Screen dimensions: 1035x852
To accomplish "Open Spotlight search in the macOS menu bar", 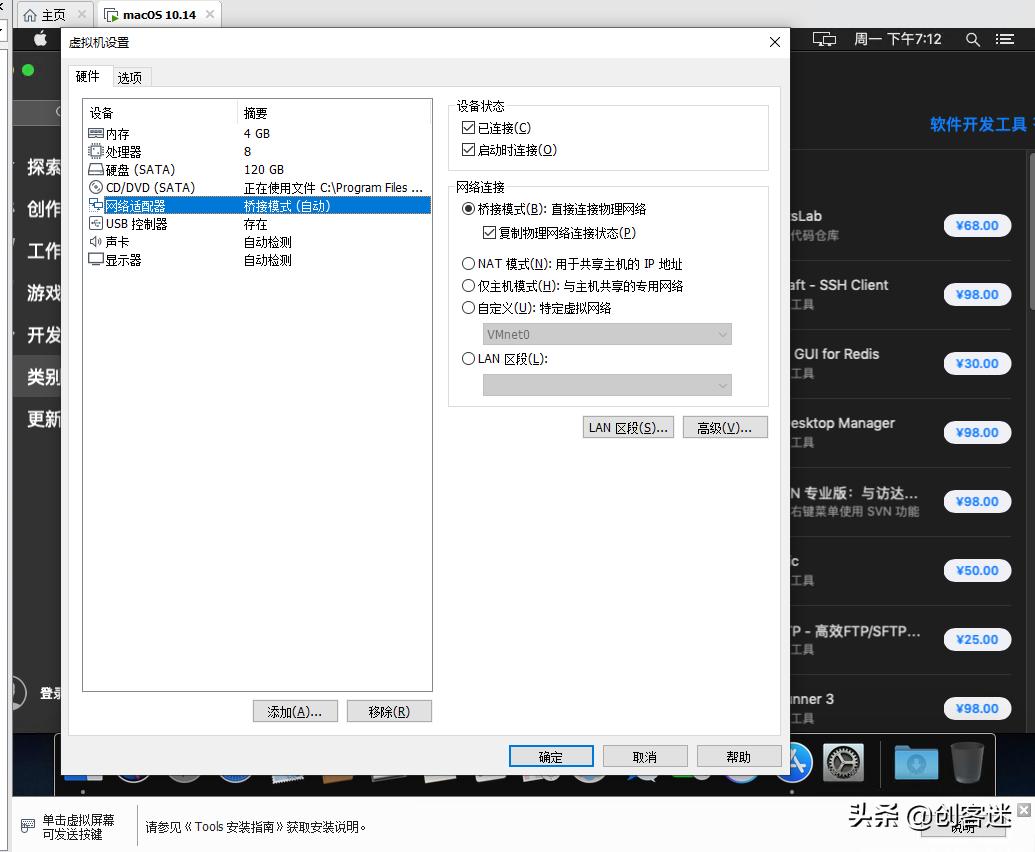I will coord(973,39).
